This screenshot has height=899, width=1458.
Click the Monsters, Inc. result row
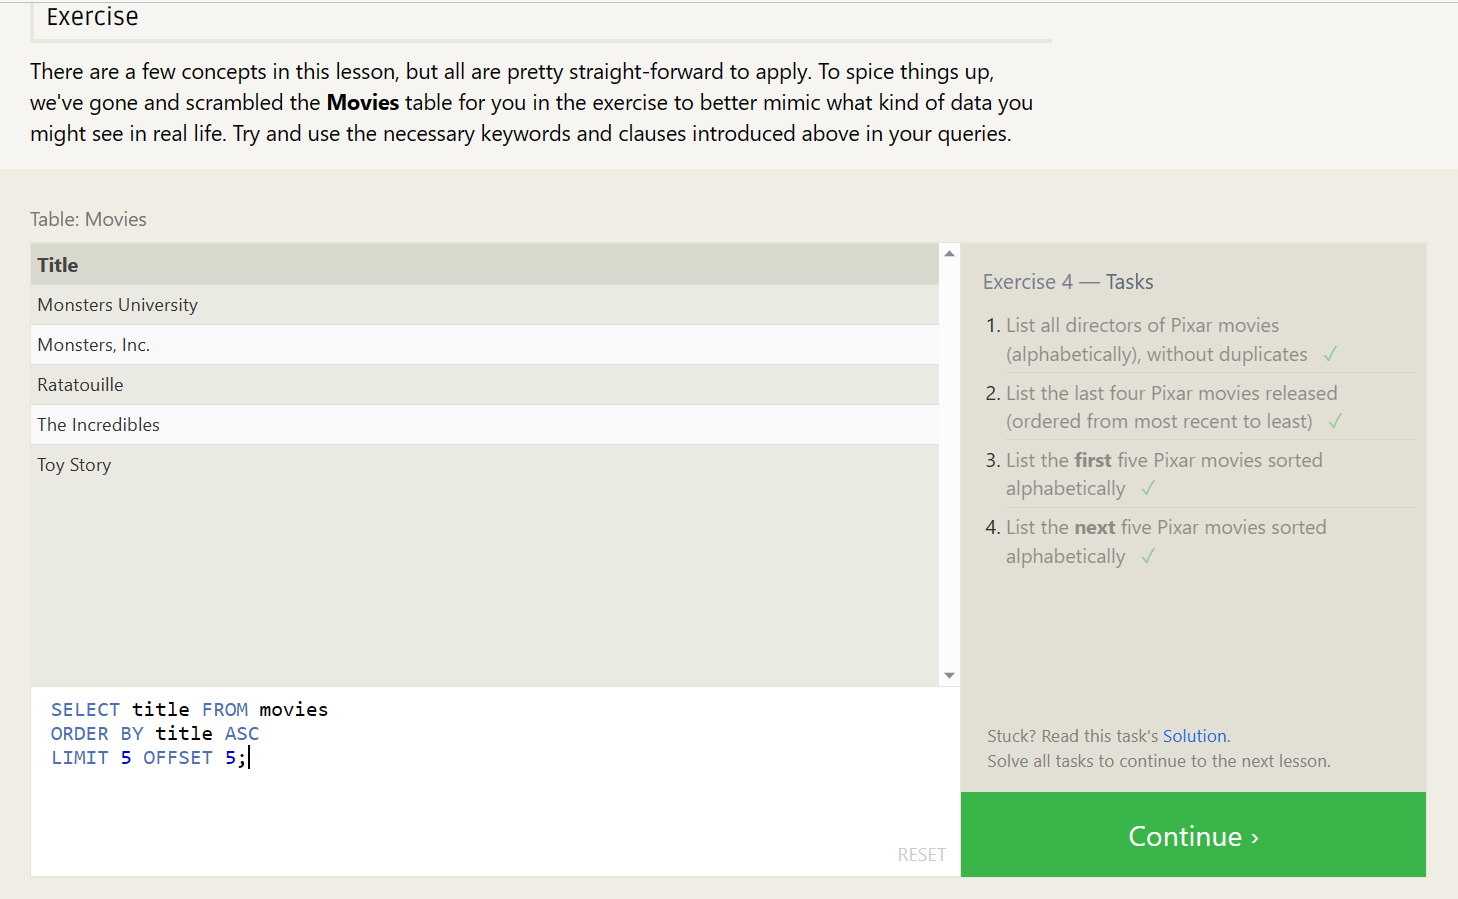pyautogui.click(x=485, y=345)
